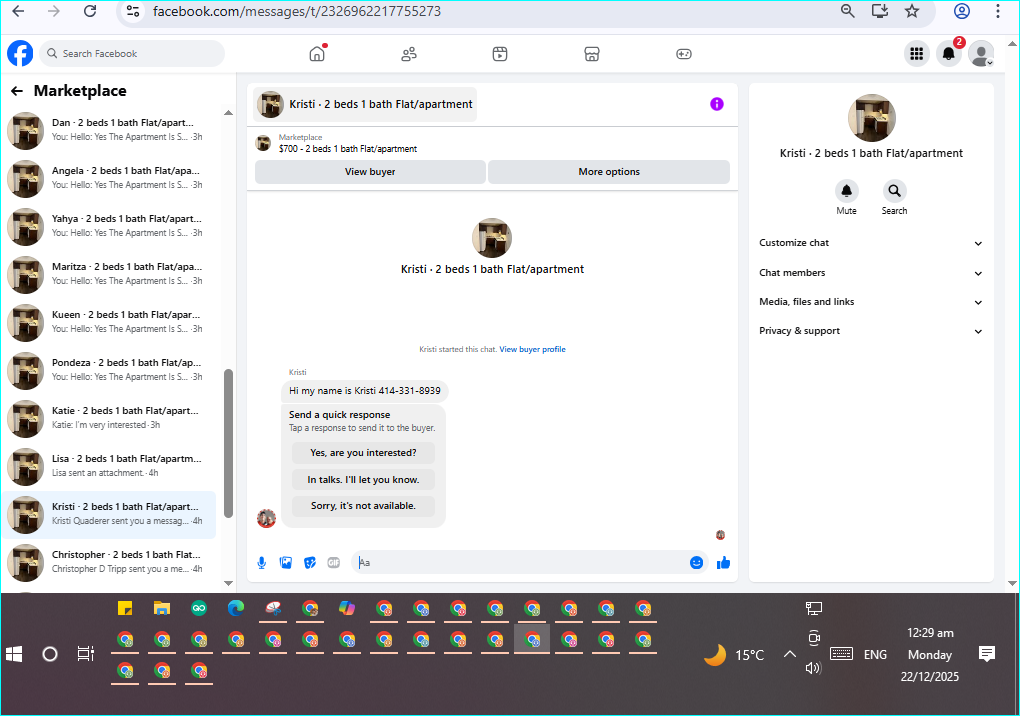
Task: Click the message input box 'Aa'
Action: [x=520, y=563]
